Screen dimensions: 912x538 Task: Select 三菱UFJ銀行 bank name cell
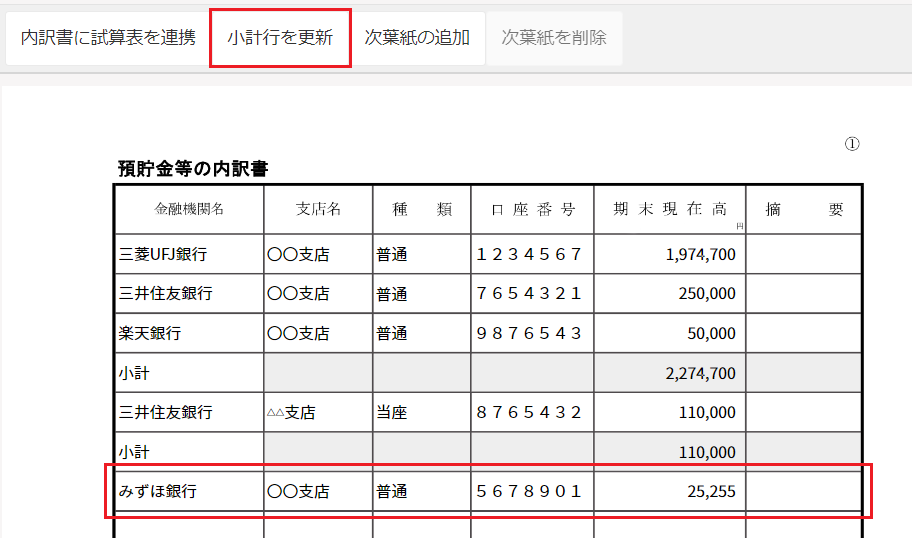(190, 254)
